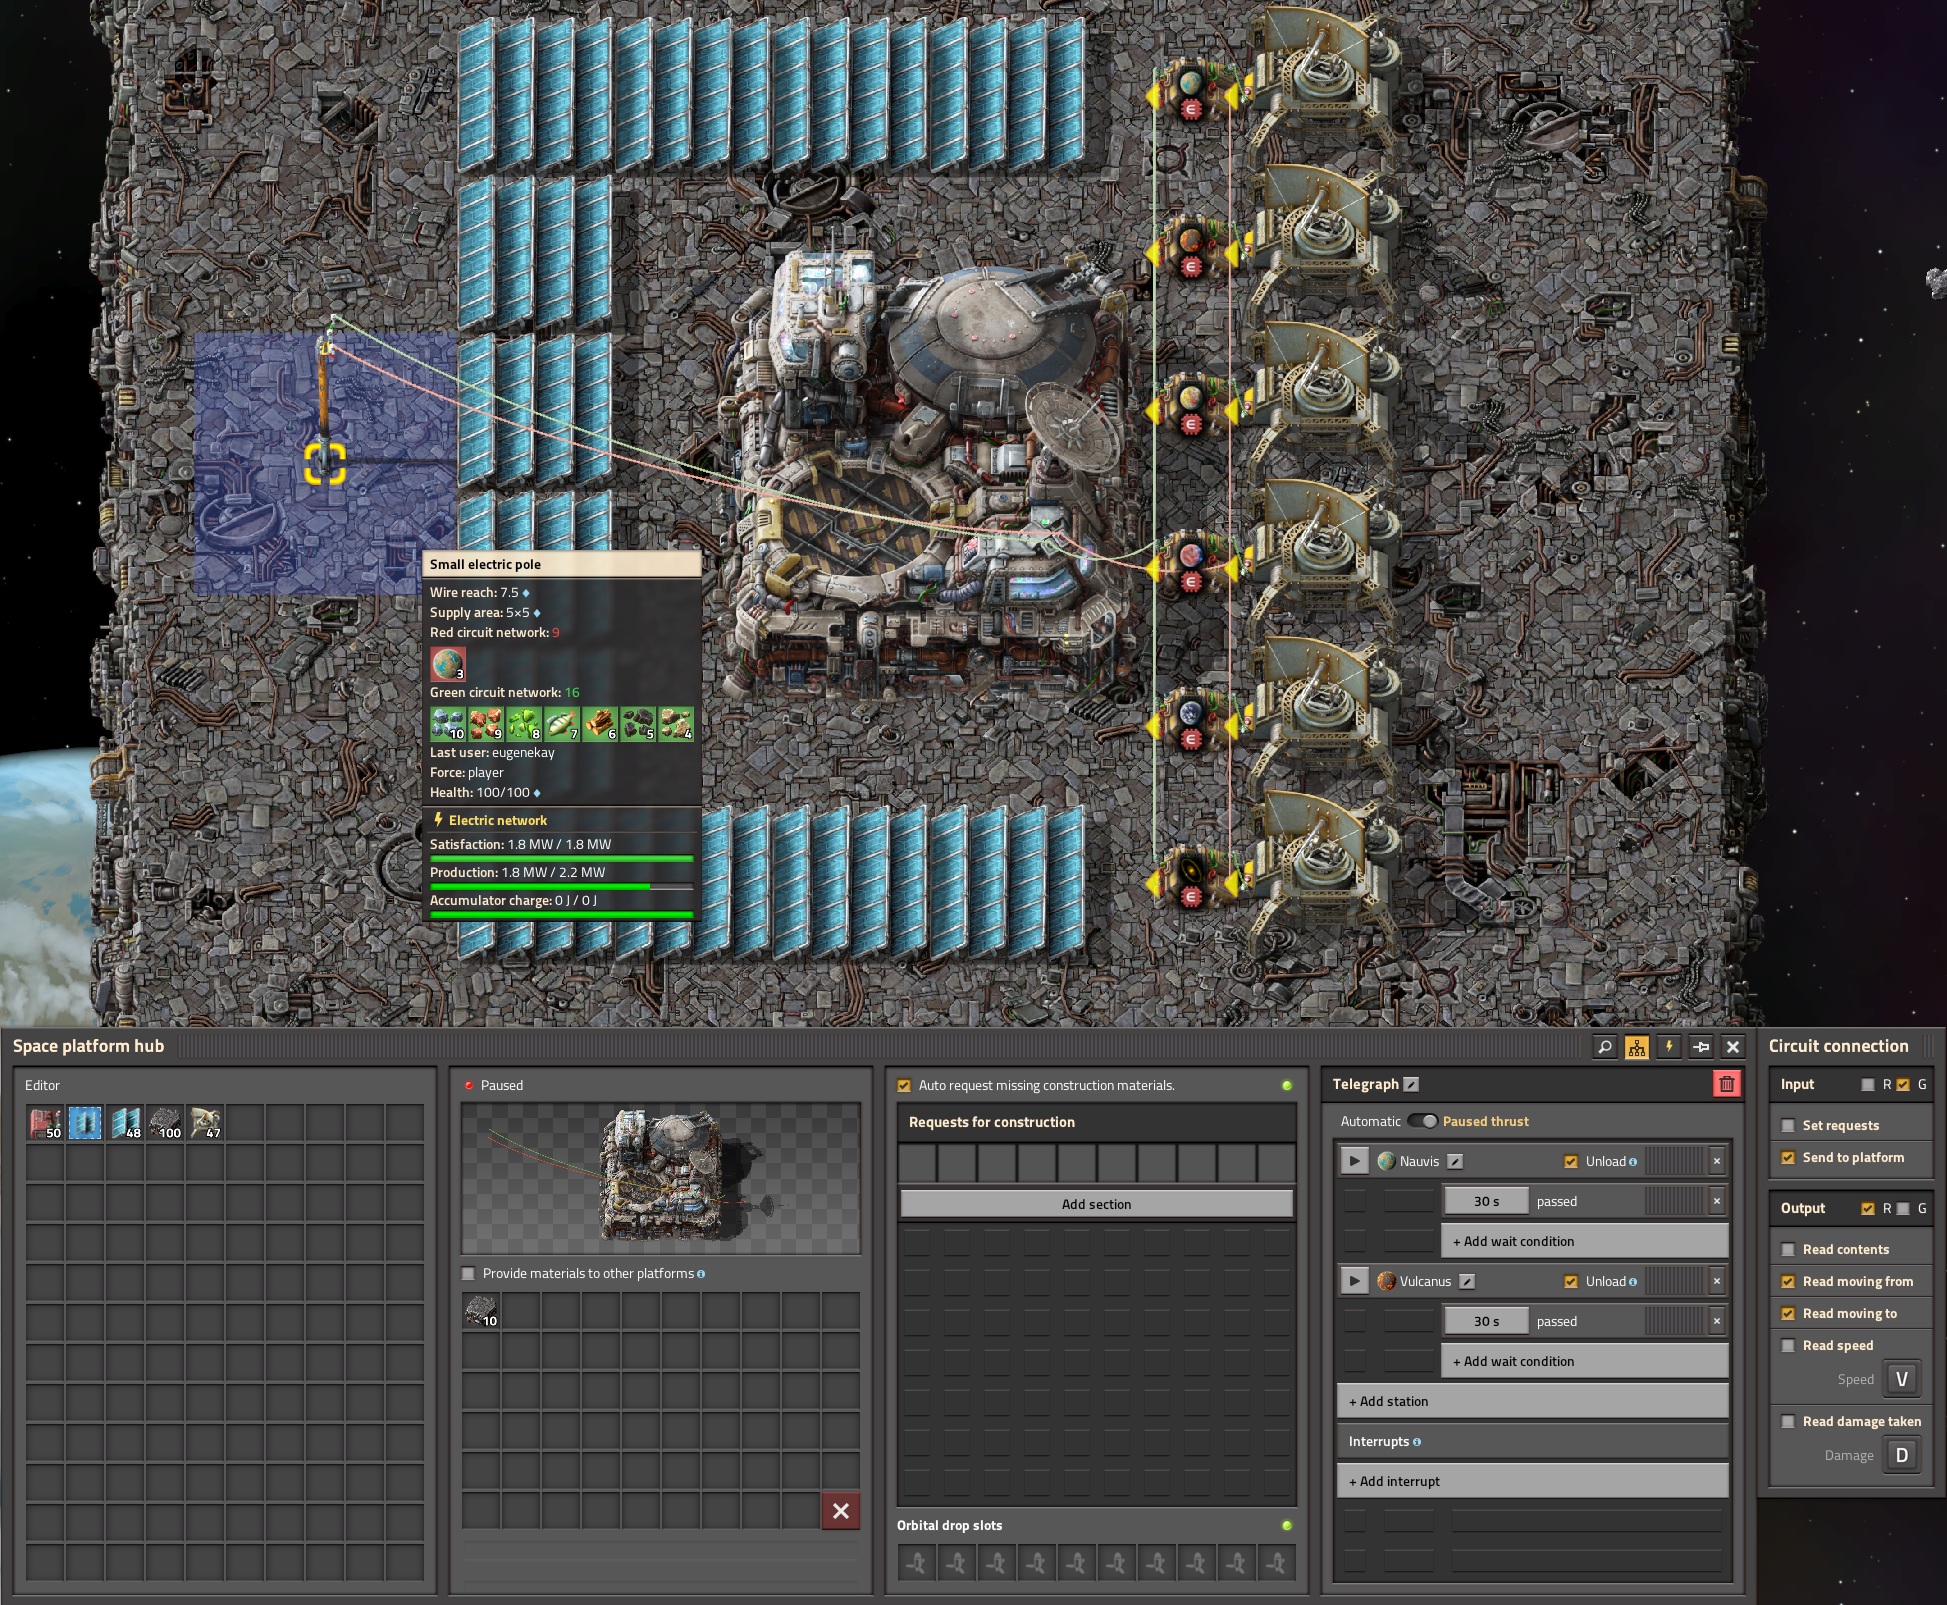This screenshot has height=1605, width=1947.
Task: Remove the Vulcanus station with its x button
Action: click(1717, 1281)
